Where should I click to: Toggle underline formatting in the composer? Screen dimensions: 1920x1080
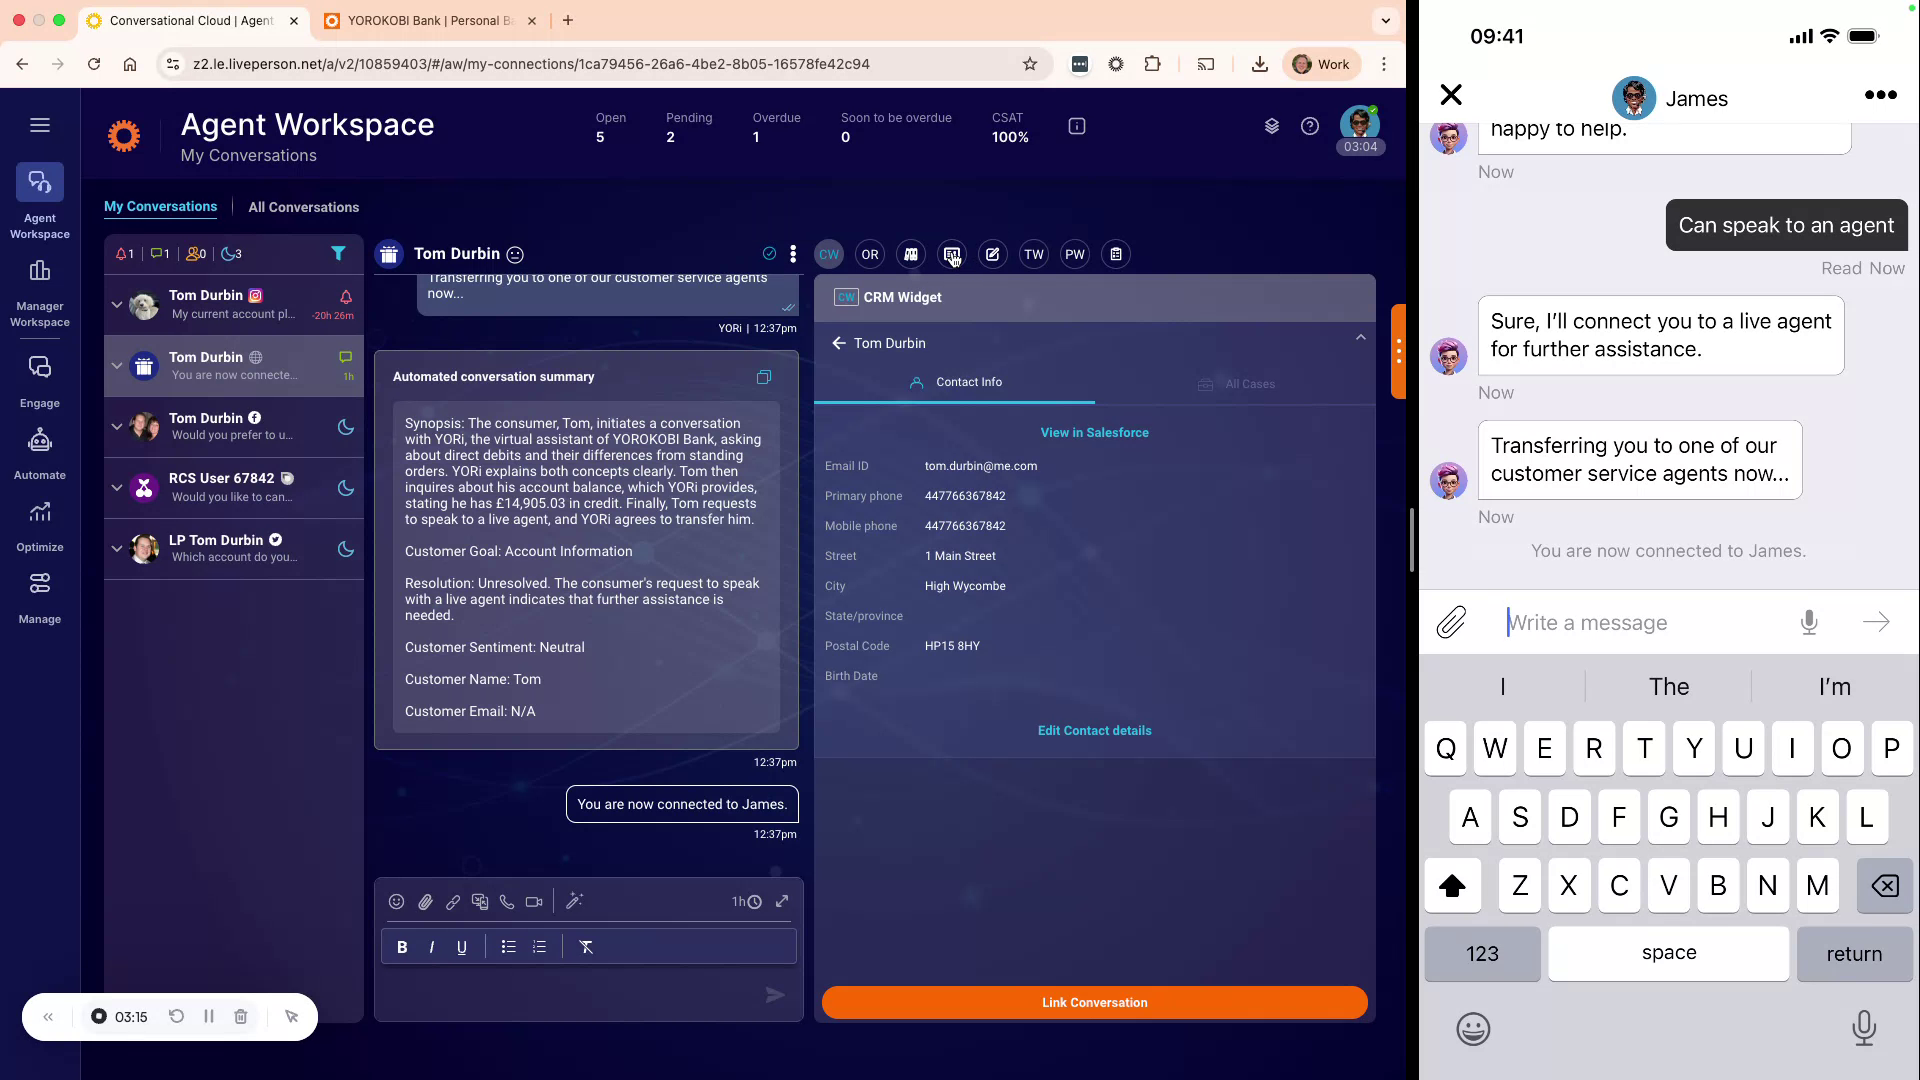click(461, 947)
